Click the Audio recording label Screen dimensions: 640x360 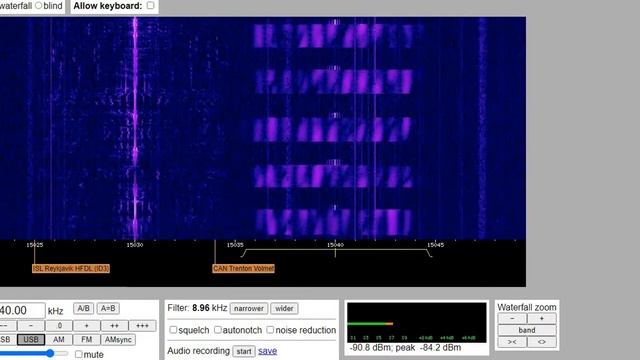tap(198, 351)
